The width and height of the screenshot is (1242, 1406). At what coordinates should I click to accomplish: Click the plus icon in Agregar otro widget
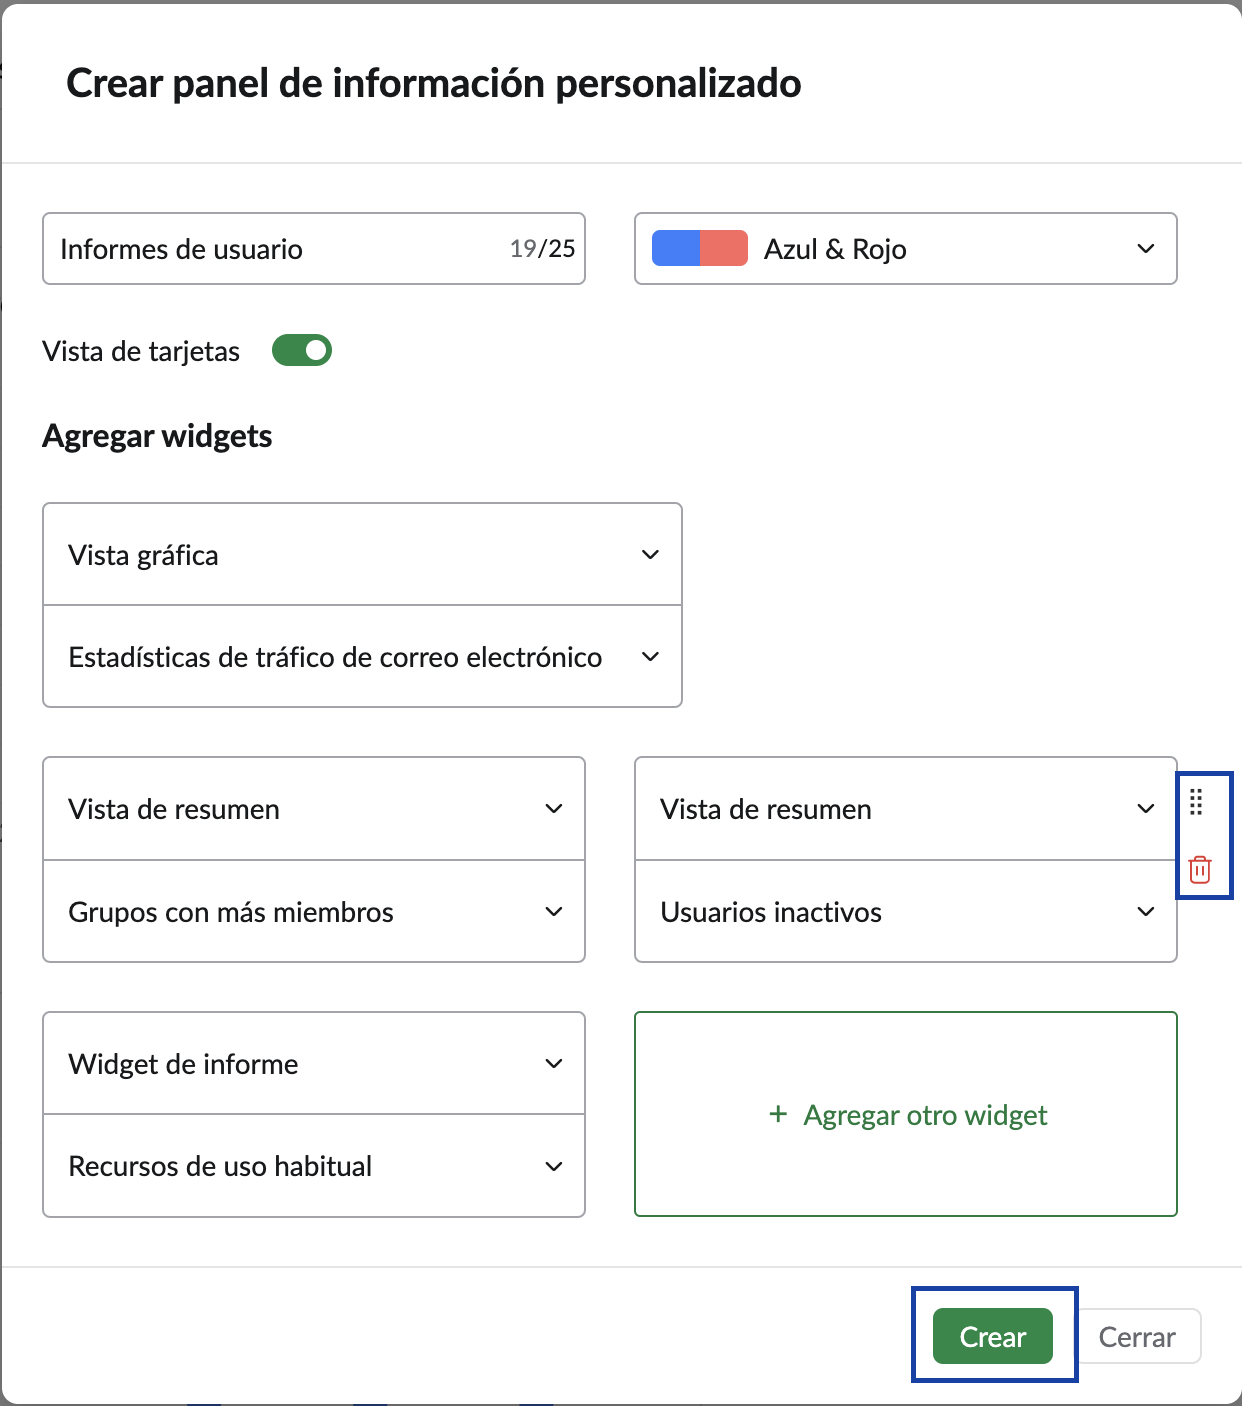click(777, 1114)
